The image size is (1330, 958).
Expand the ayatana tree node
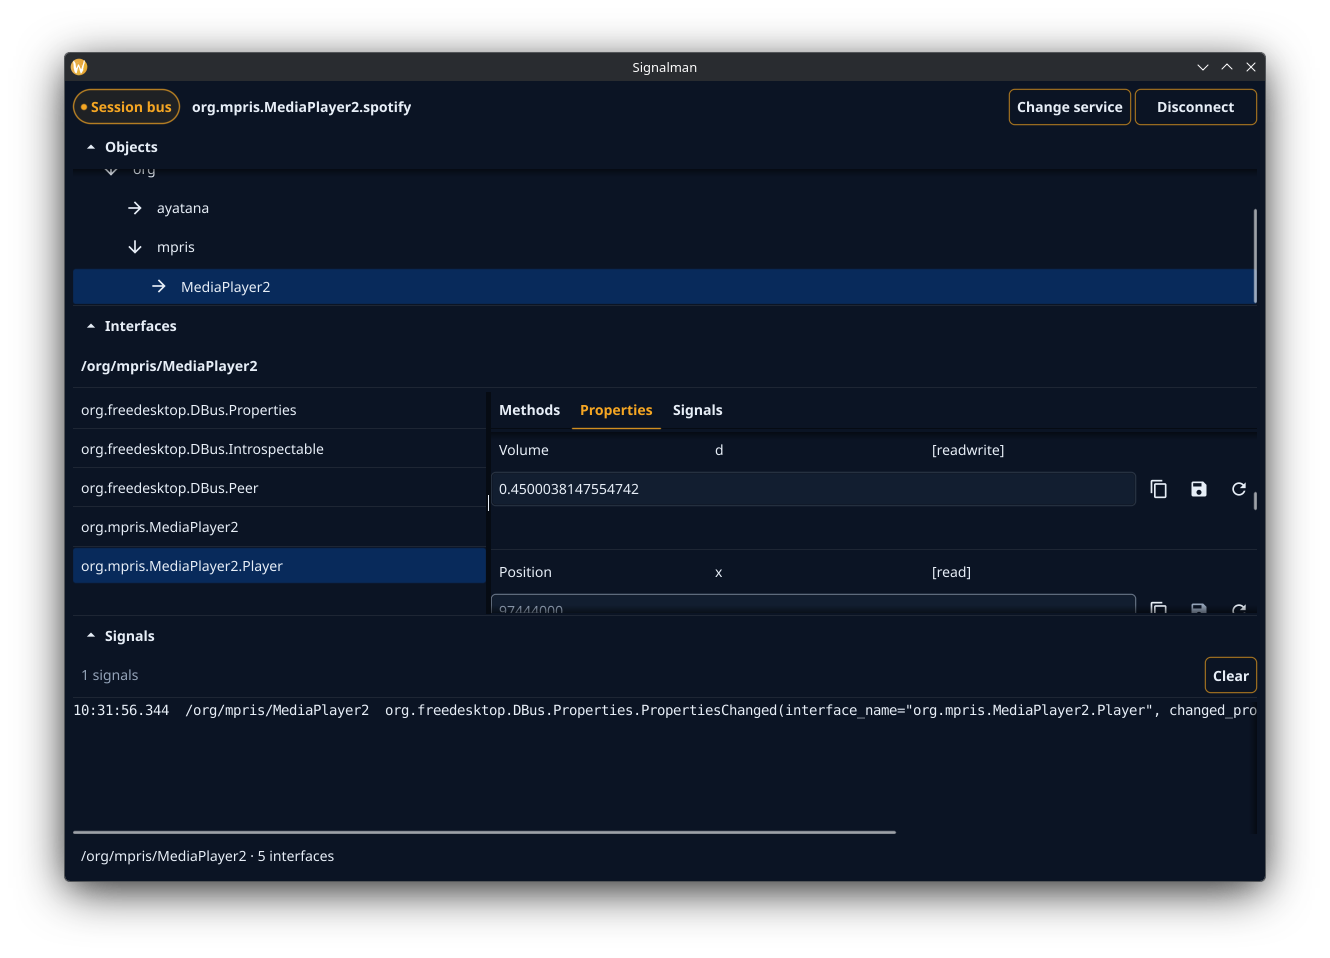click(x=135, y=208)
